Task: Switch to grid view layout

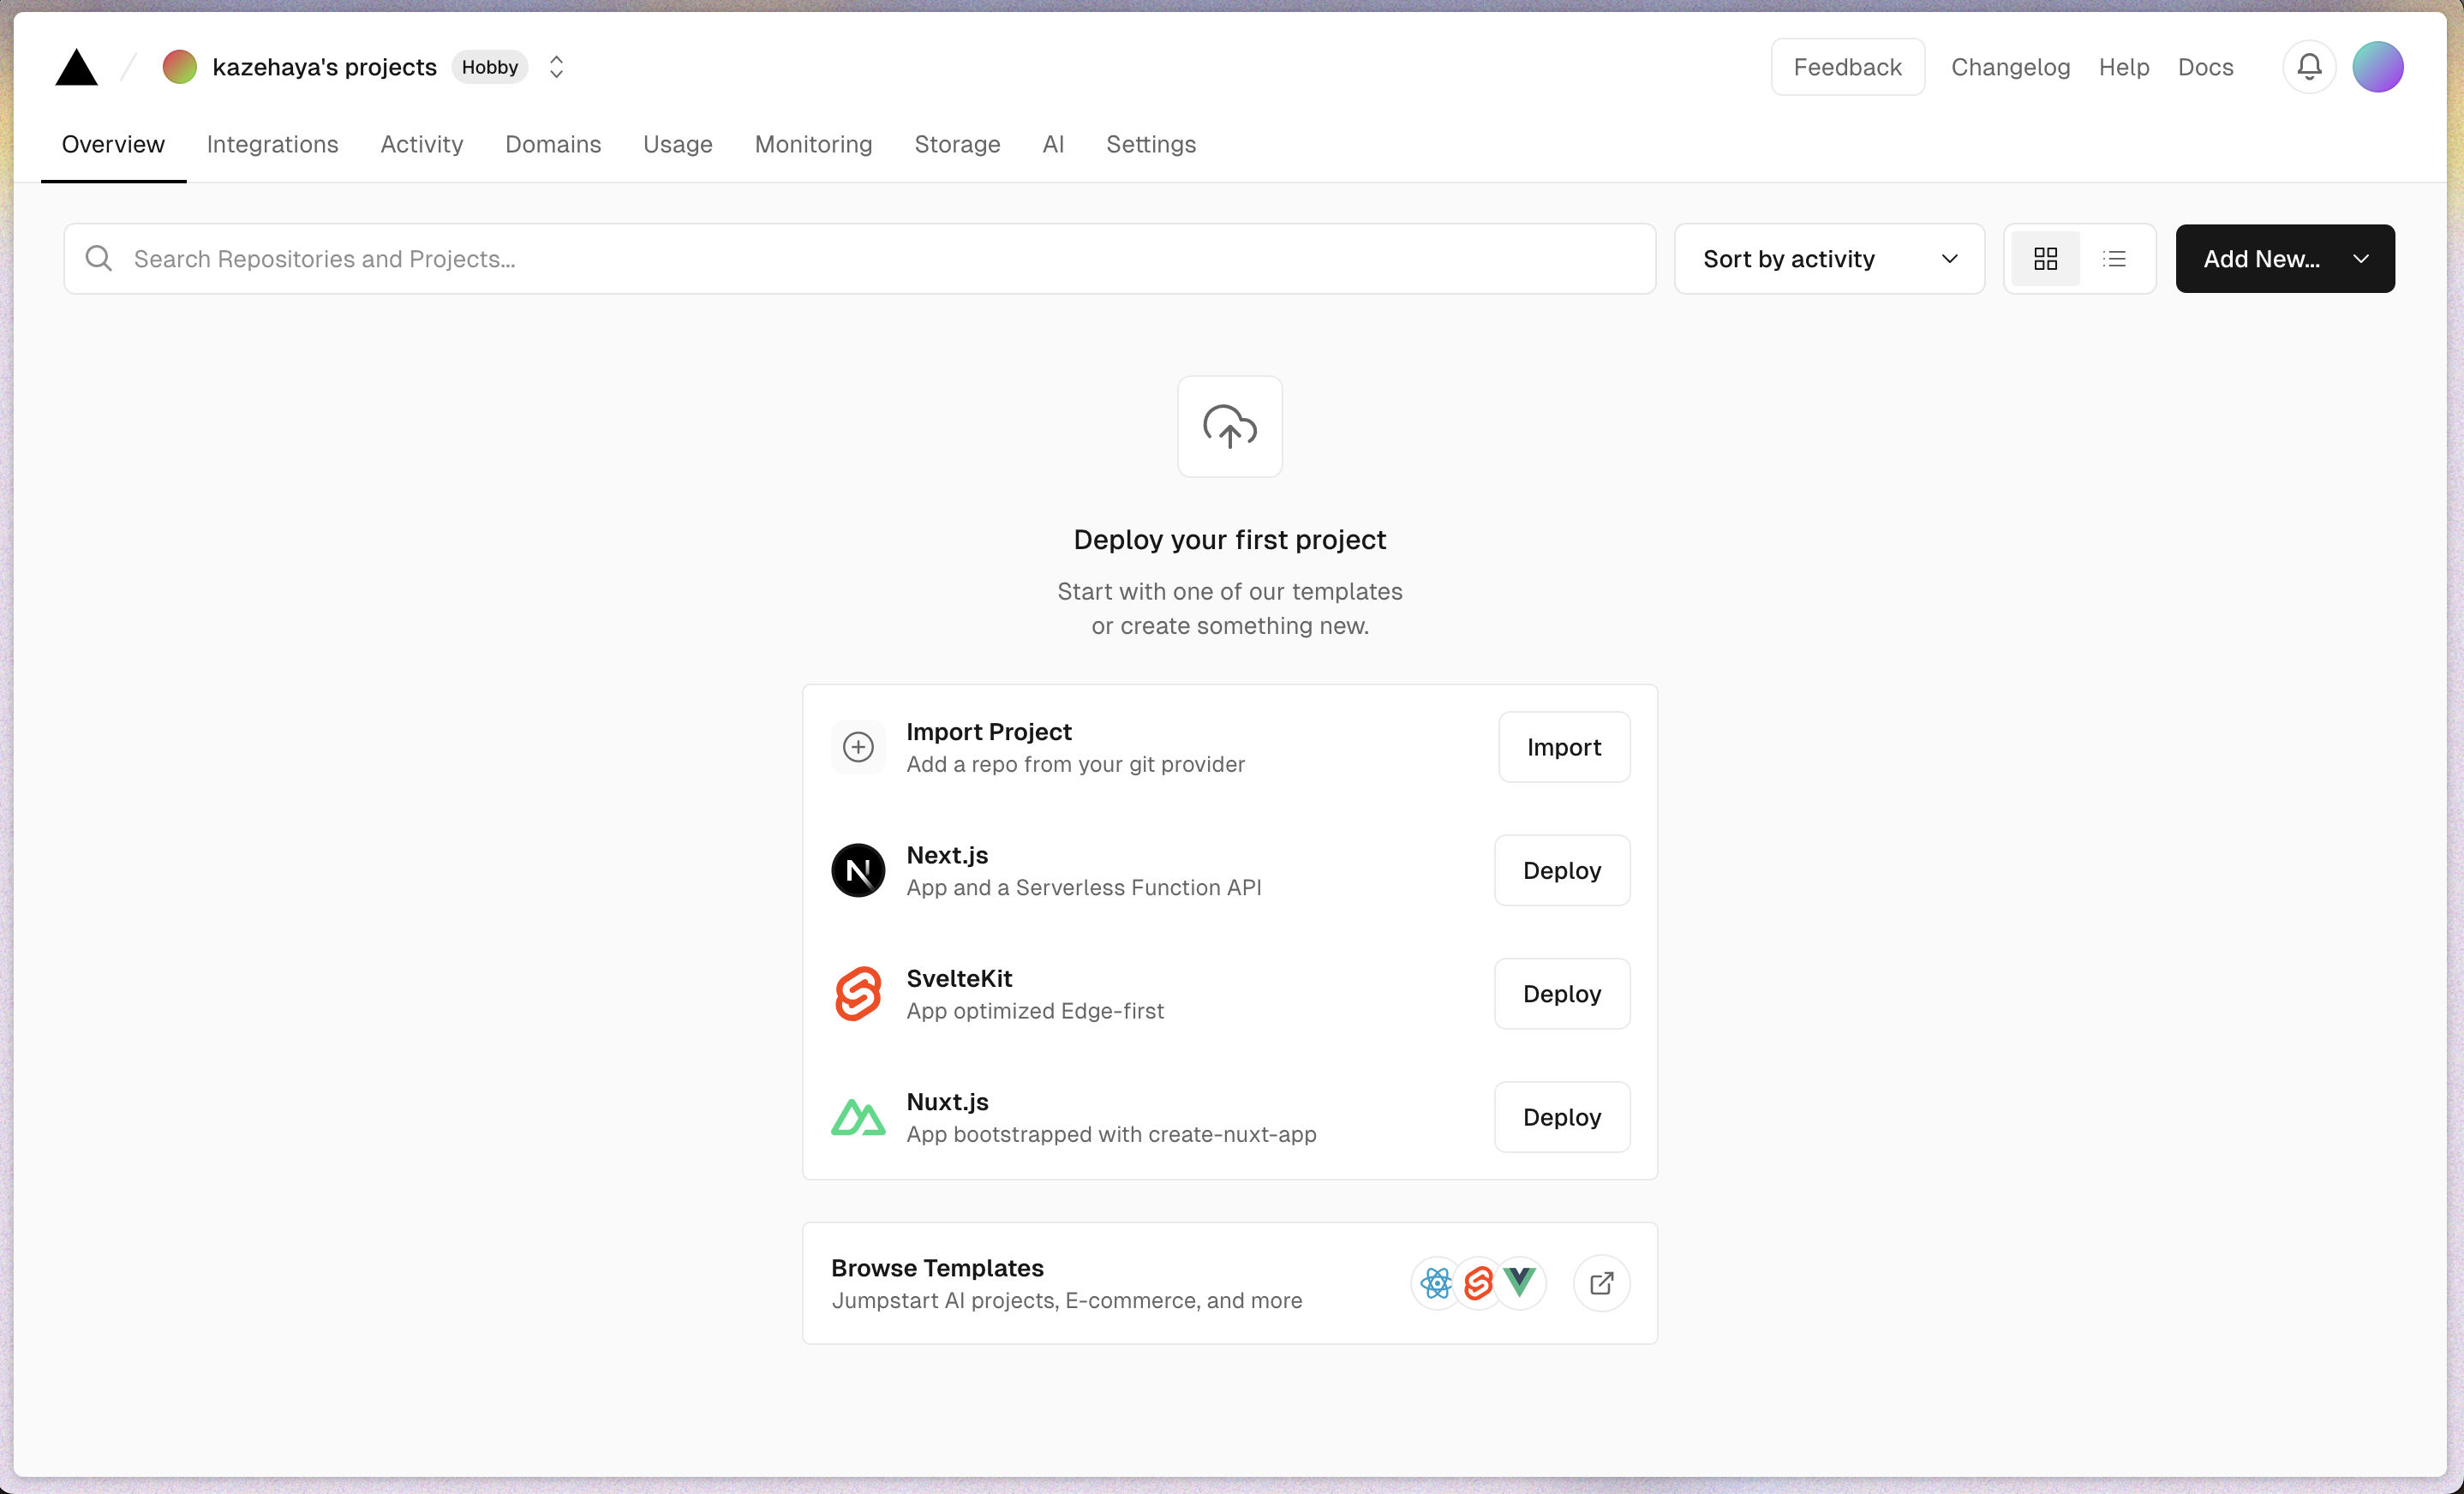Action: pos(2045,259)
